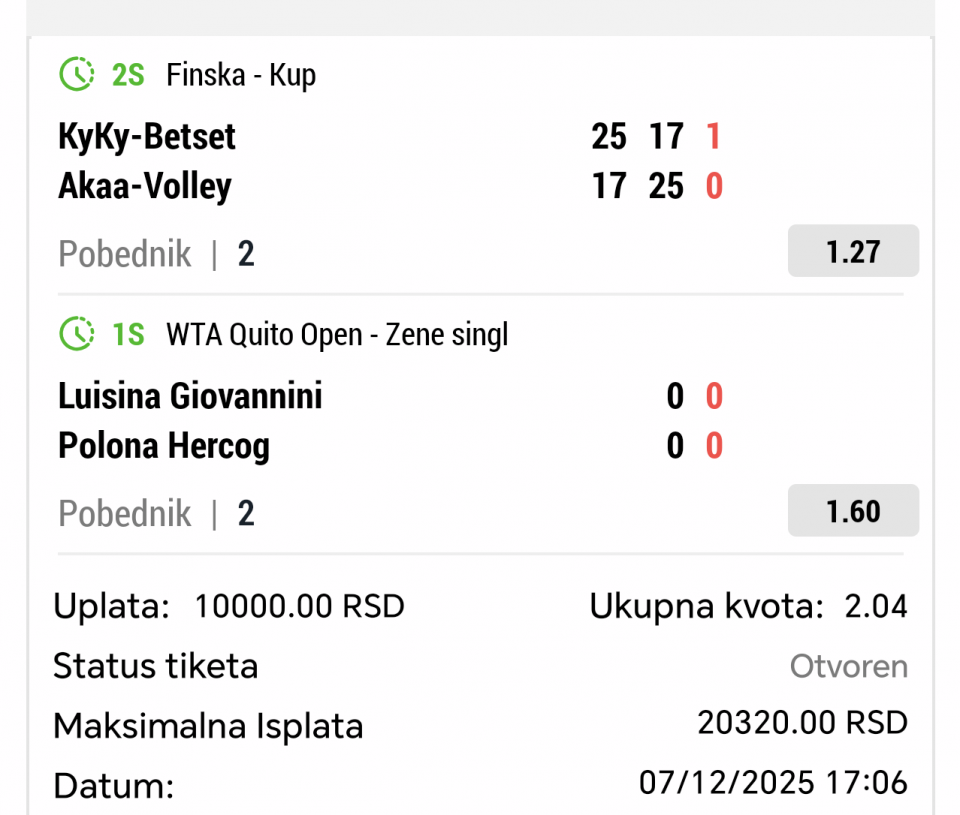The image size is (960, 815).
Task: Tap the Maksimalna Isplata 20320.00 RSD value
Action: pyautogui.click(x=802, y=722)
